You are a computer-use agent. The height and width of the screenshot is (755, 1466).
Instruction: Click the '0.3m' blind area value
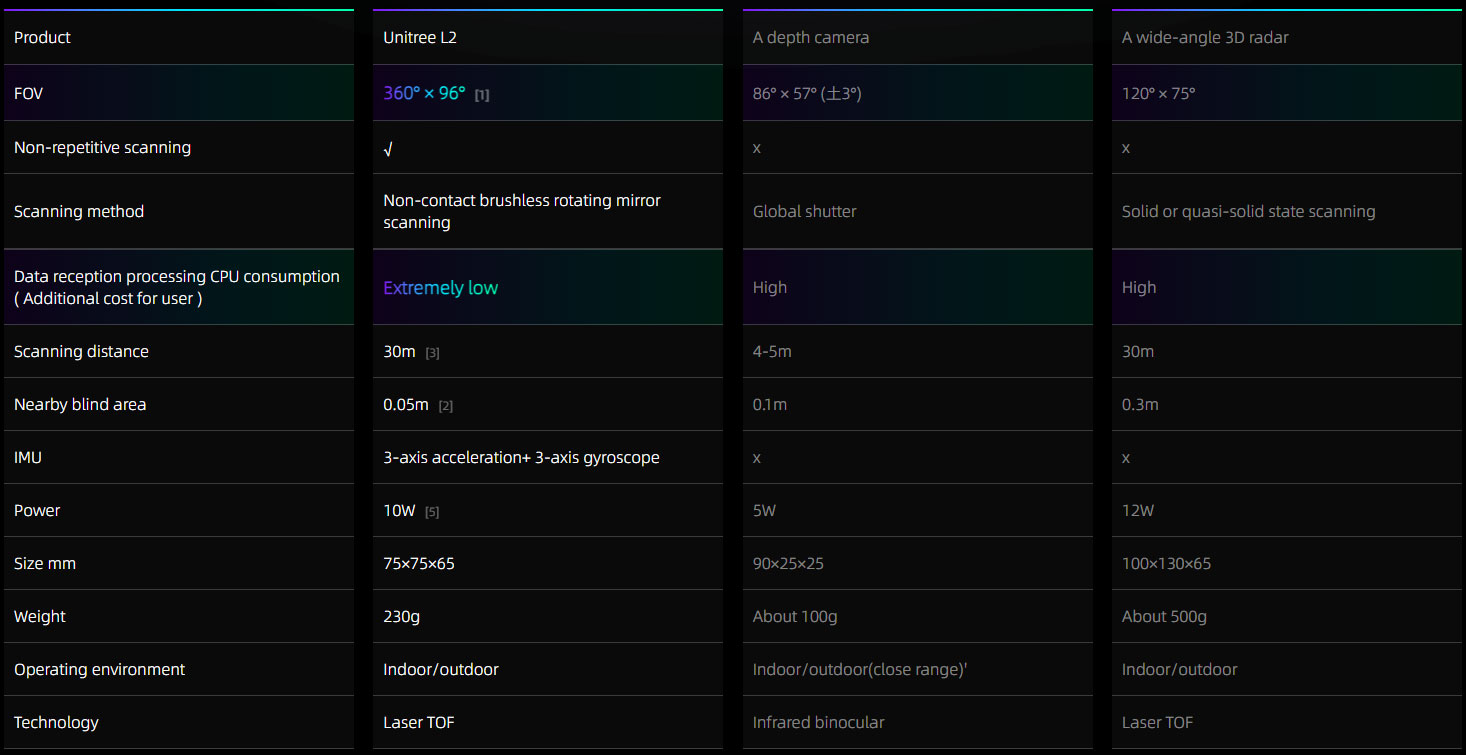click(x=1140, y=405)
